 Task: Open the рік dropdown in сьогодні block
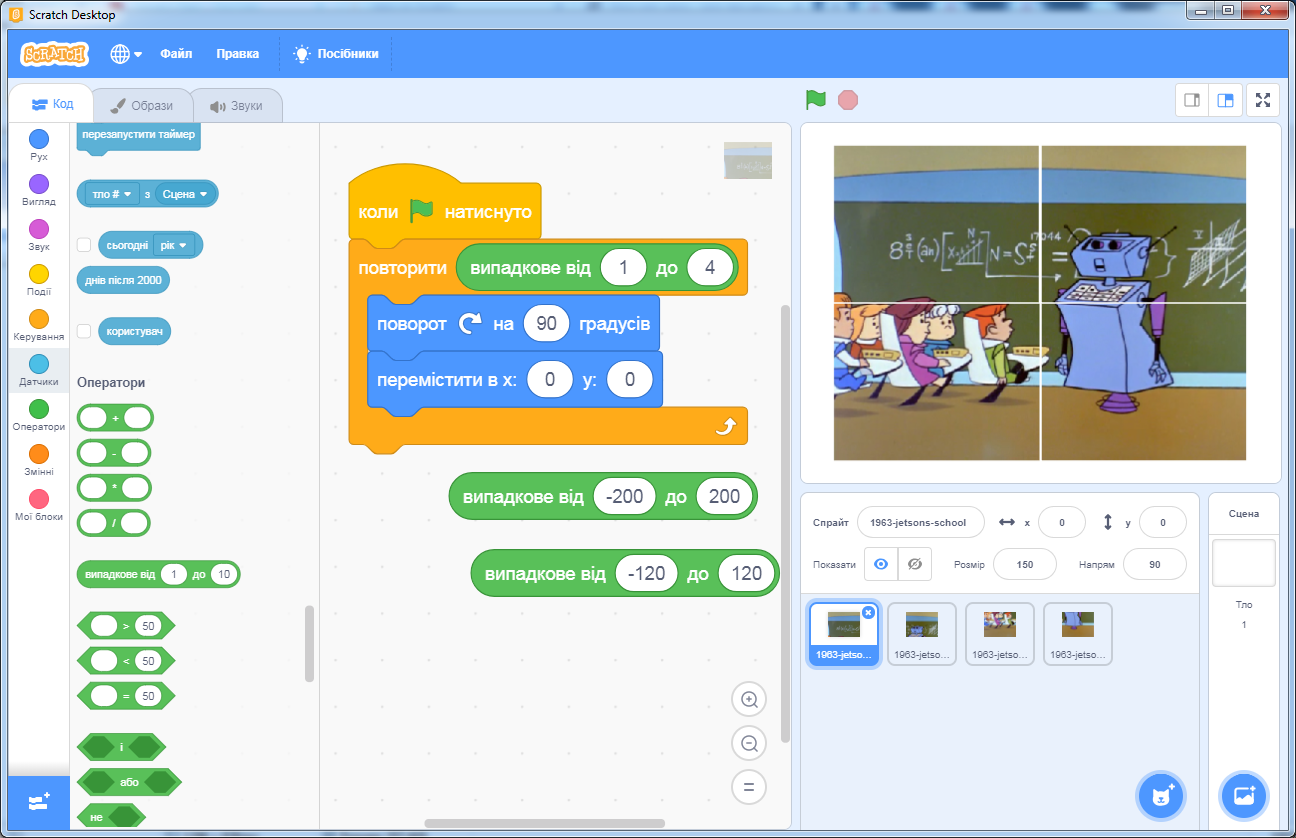click(174, 245)
